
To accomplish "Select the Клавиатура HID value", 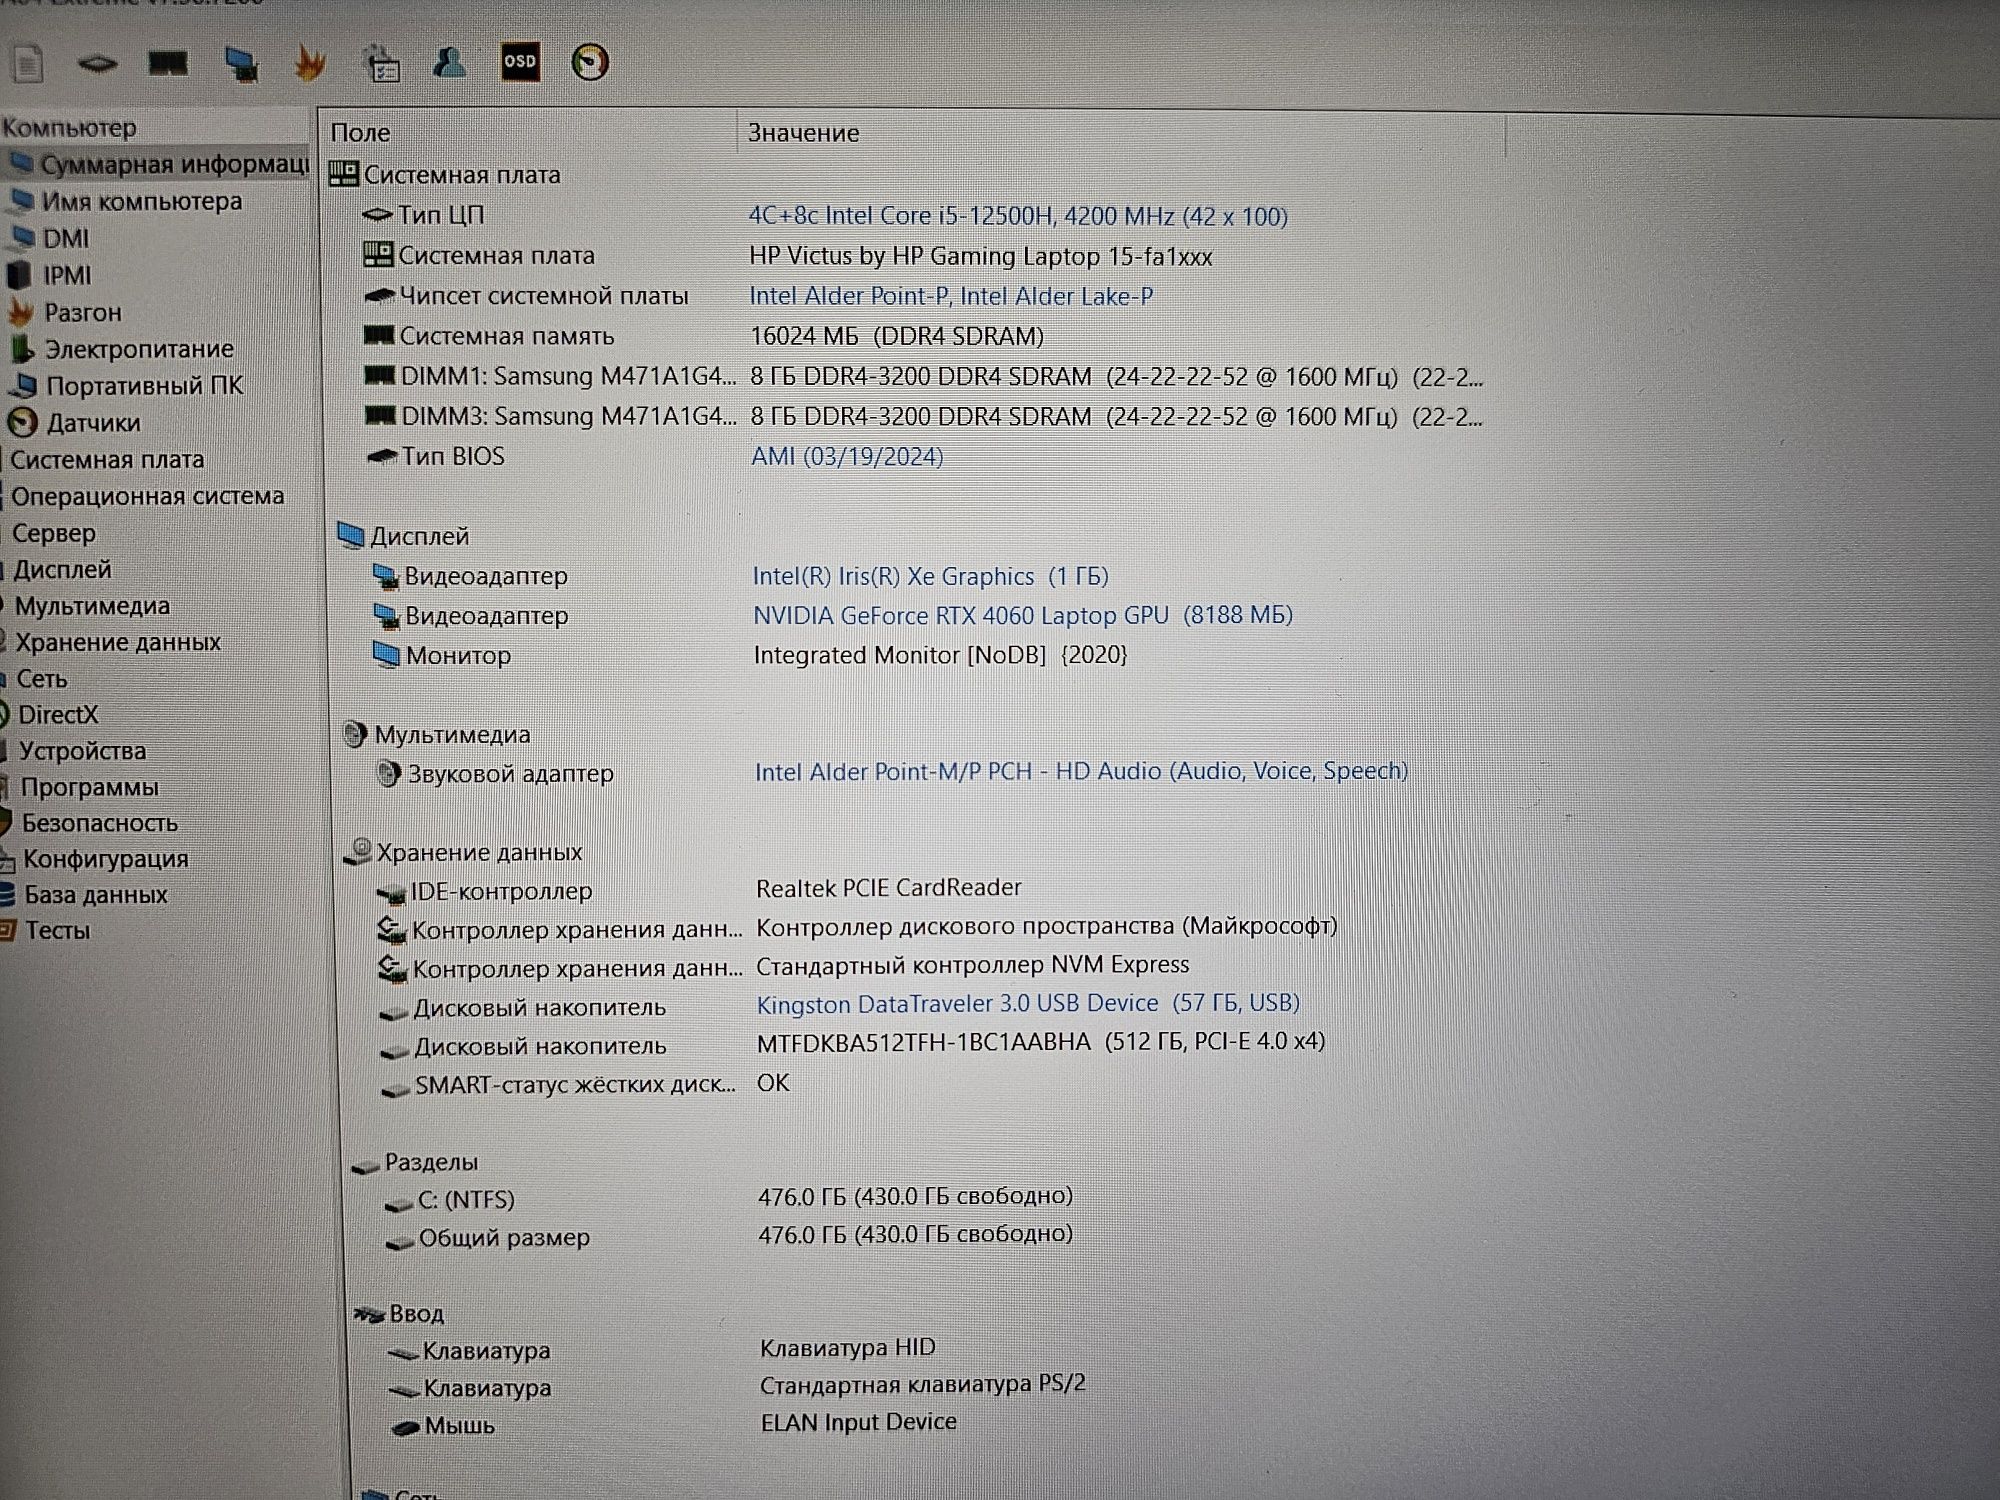I will [848, 1348].
